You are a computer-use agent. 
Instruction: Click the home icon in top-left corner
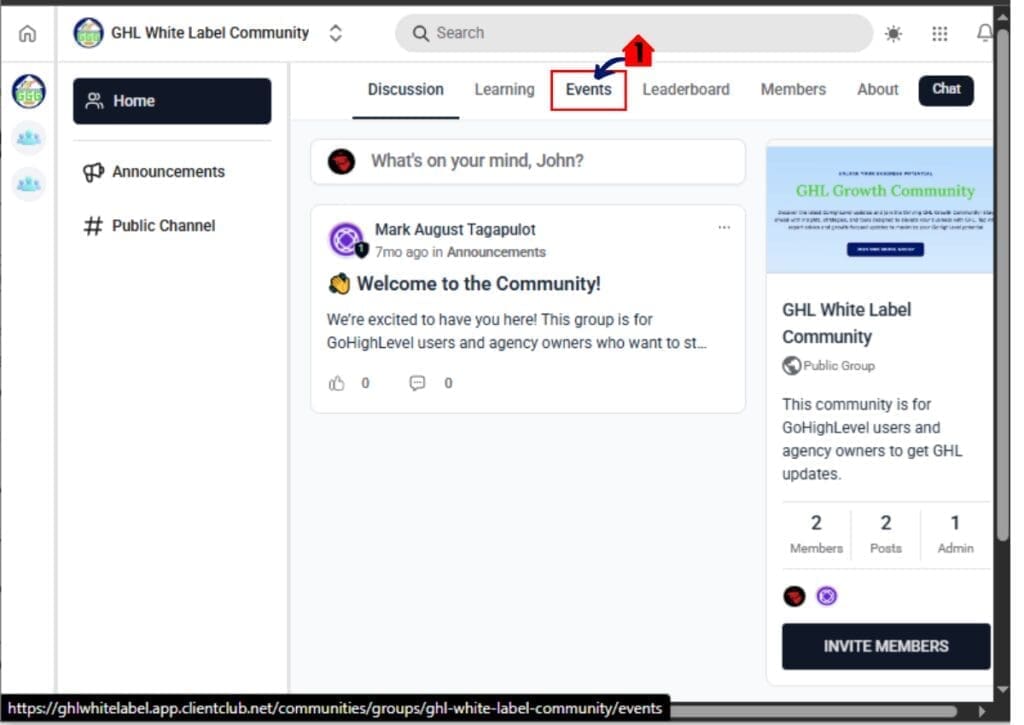(27, 33)
